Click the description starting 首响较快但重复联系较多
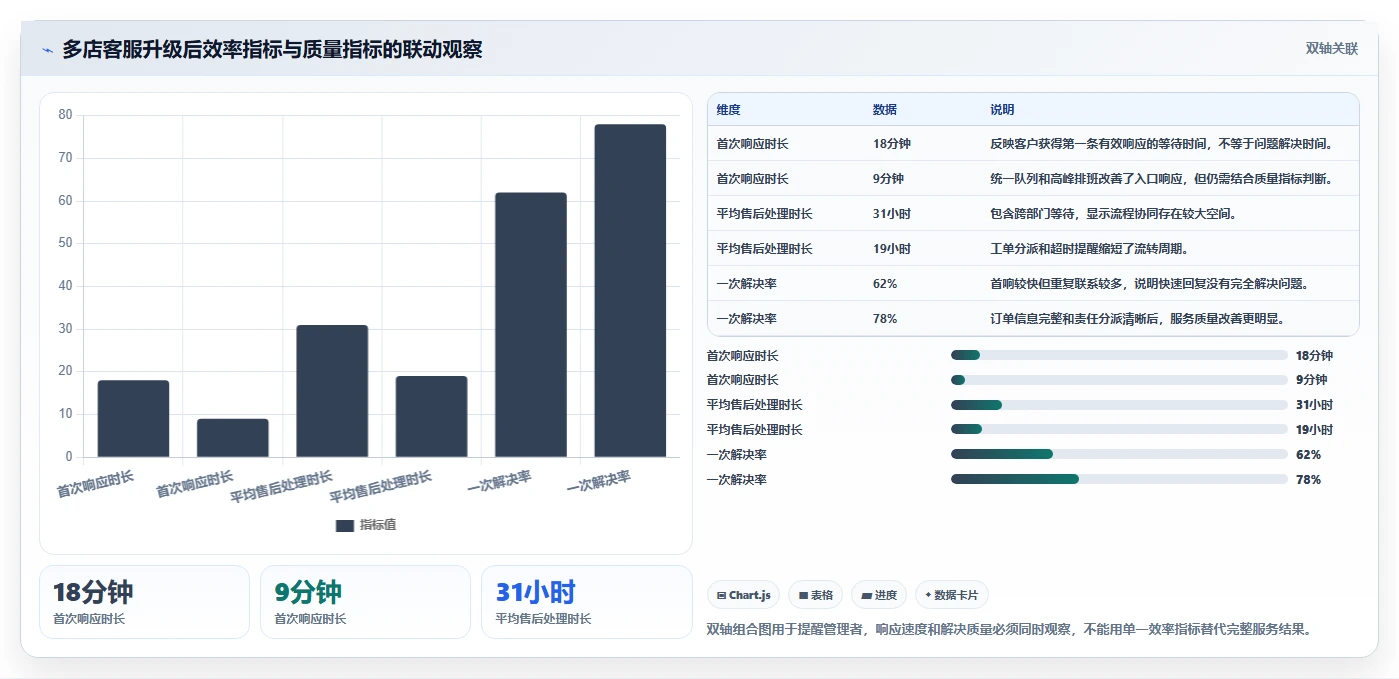This screenshot has width=1399, height=679. 1150,284
